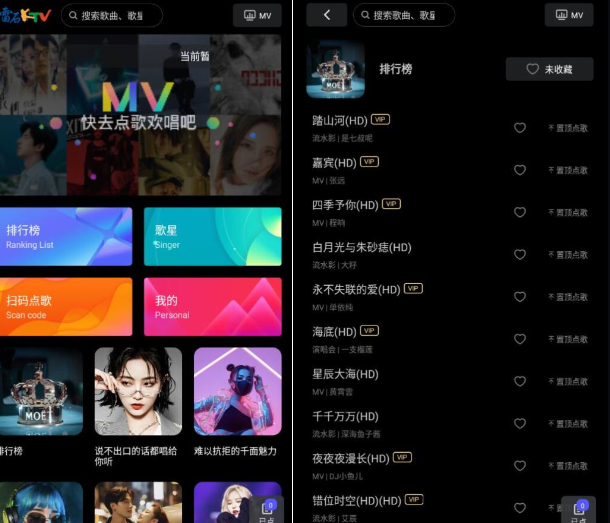The image size is (610, 523).
Task: Select the song title 夜夜夜漫长(HD)
Action: (x=351, y=459)
